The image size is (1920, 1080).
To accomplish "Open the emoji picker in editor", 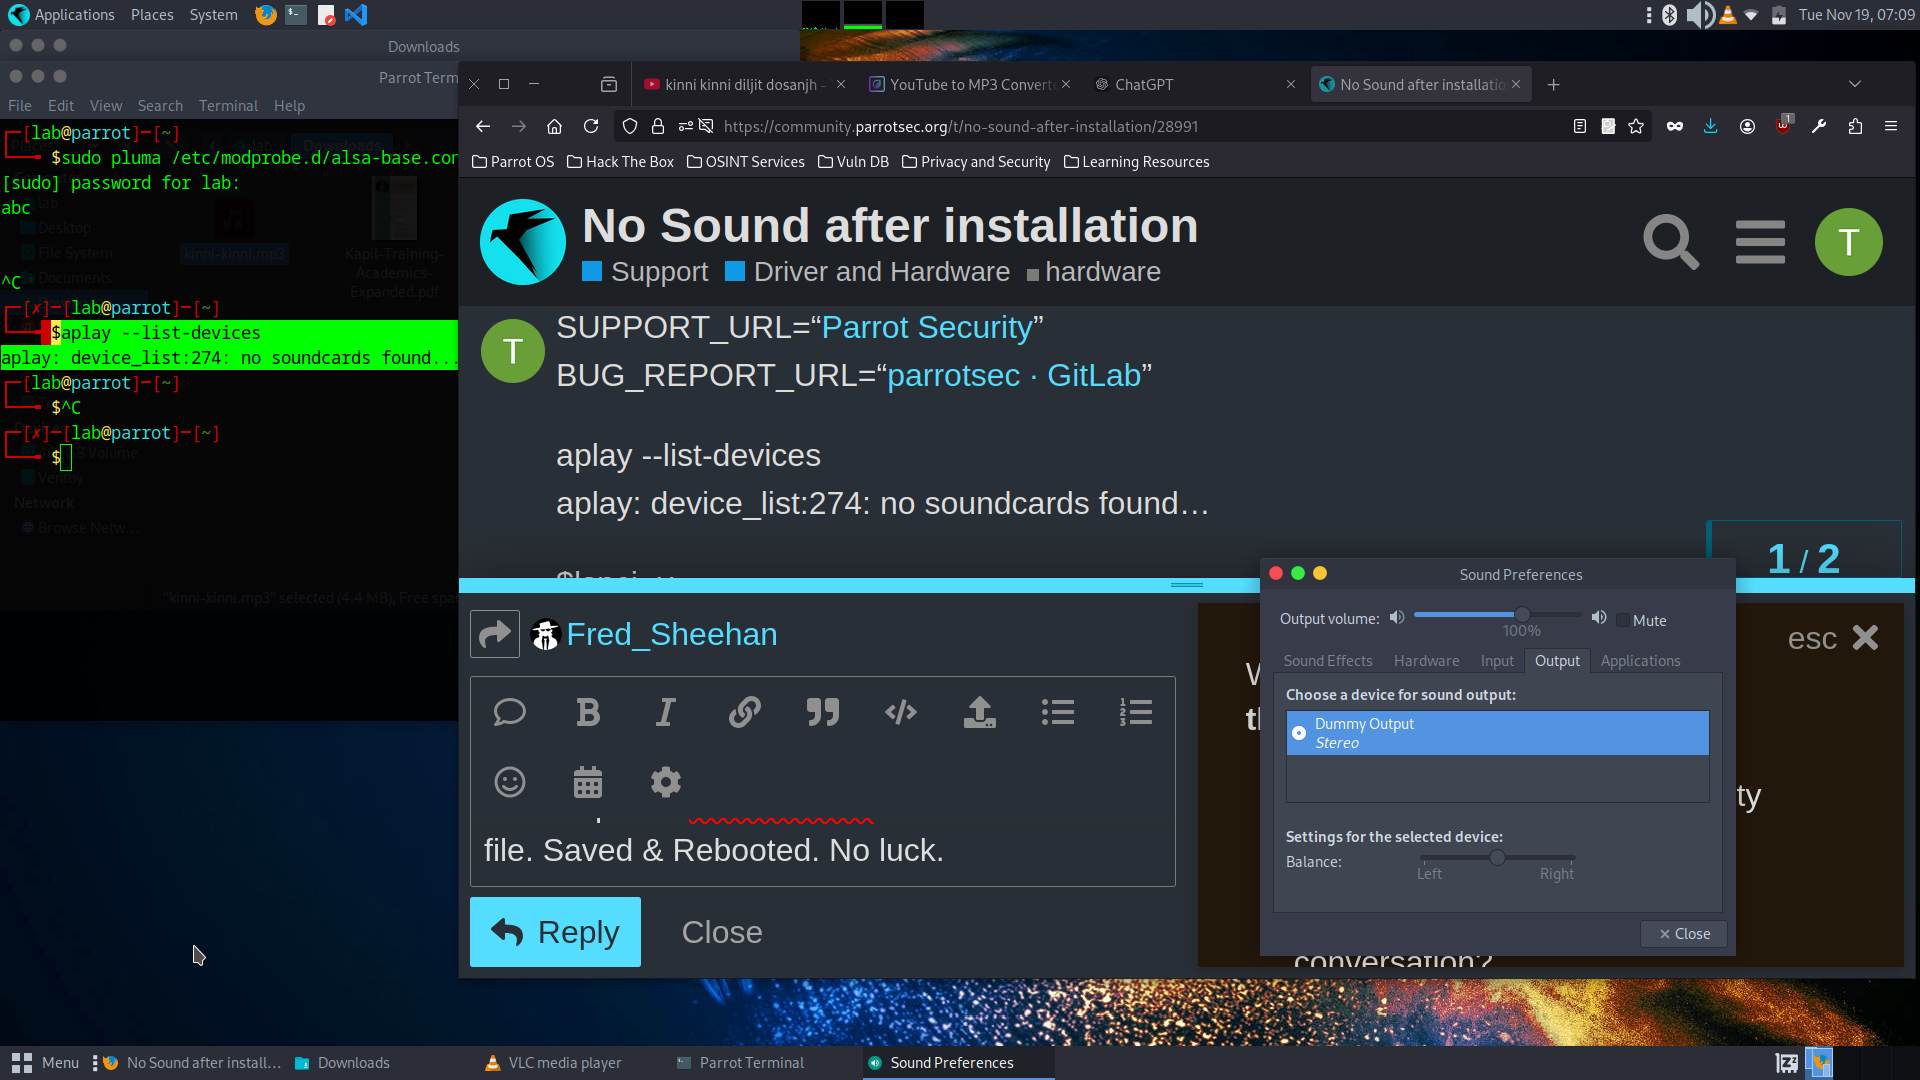I will click(510, 782).
